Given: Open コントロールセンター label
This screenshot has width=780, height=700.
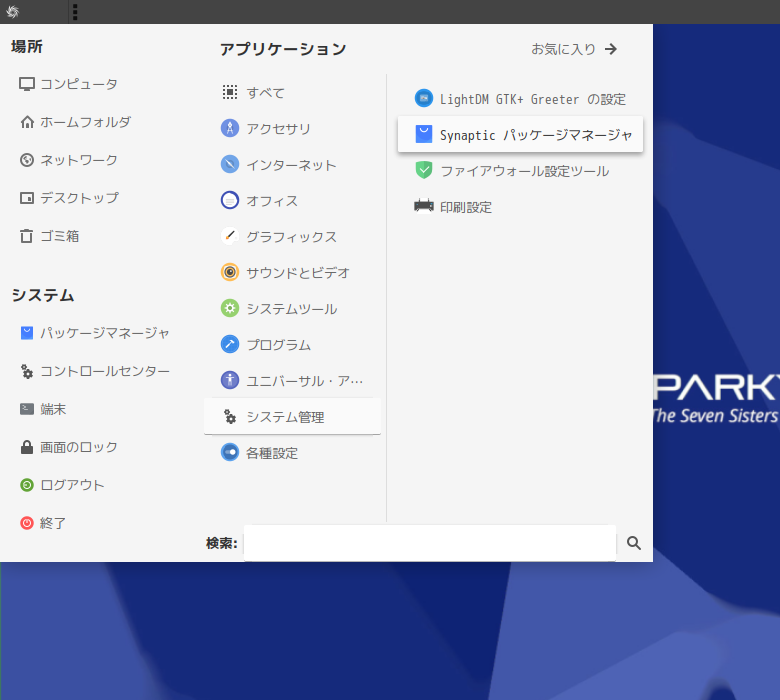Looking at the screenshot, I should point(105,371).
